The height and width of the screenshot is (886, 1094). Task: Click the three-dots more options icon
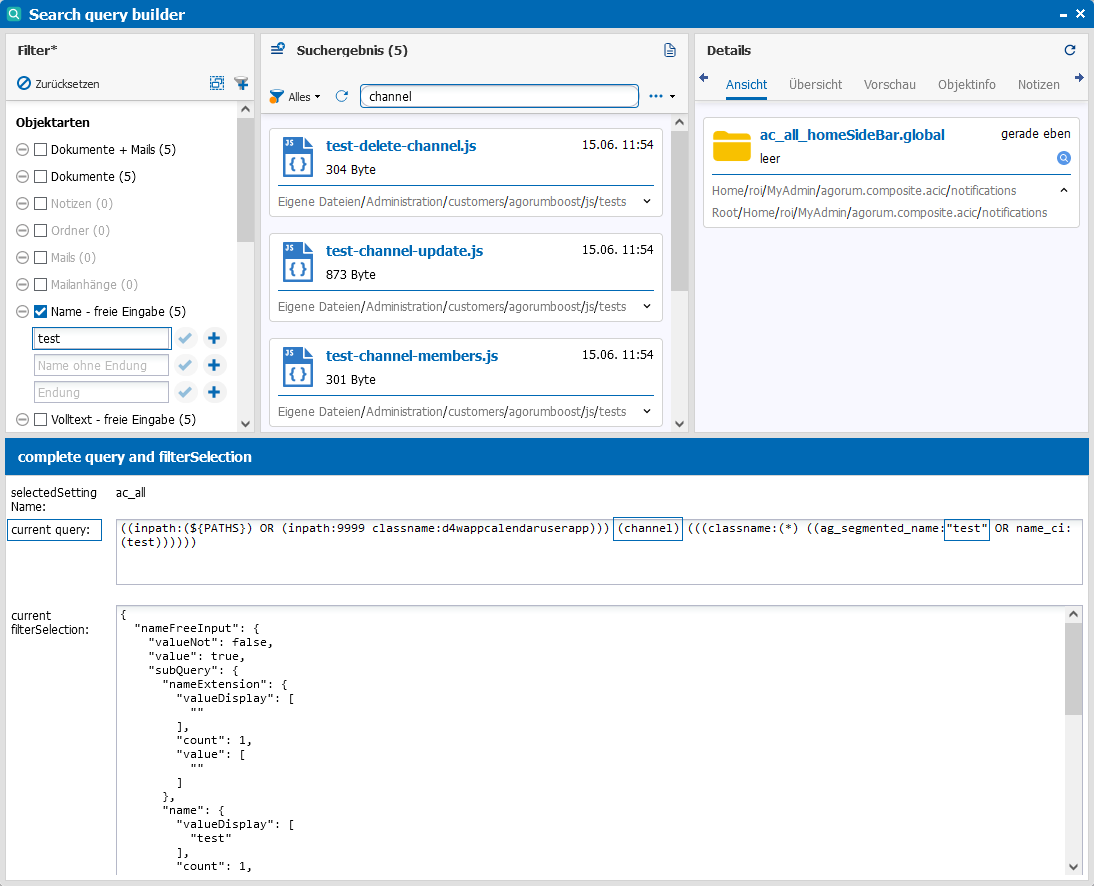coord(656,96)
